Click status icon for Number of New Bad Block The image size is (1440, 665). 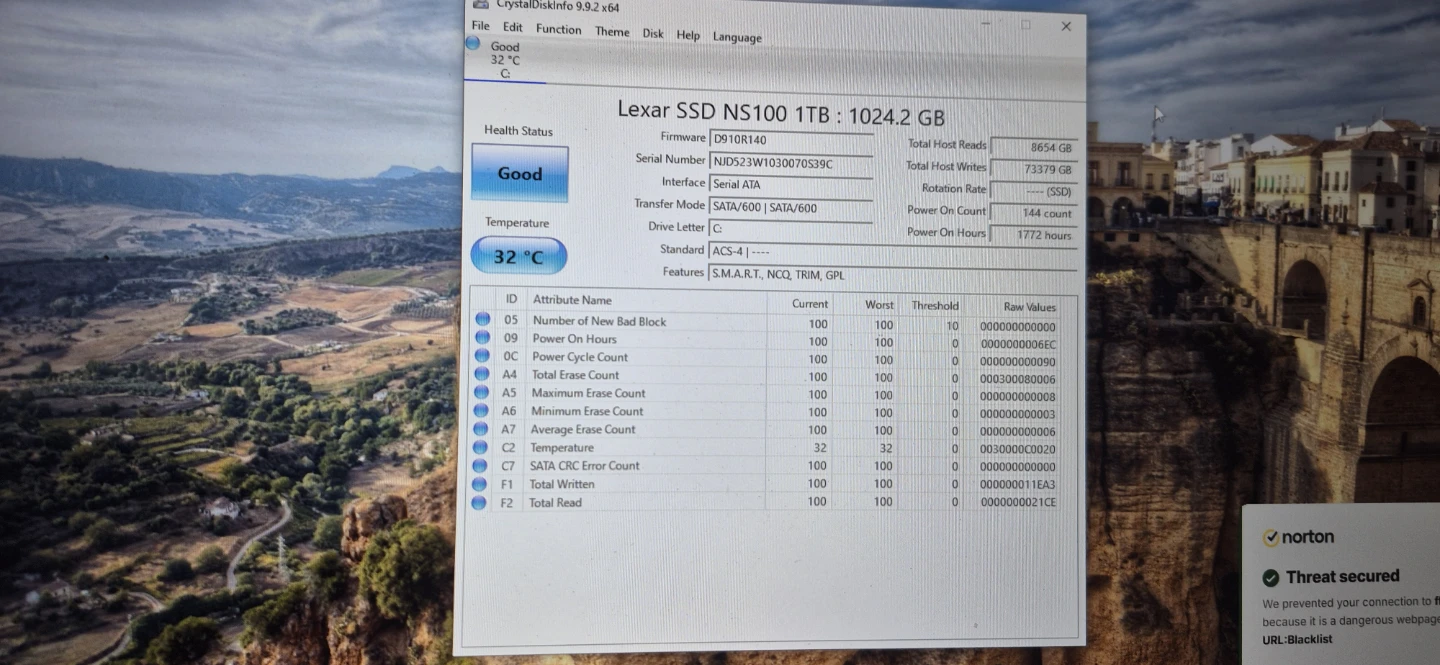click(483, 319)
